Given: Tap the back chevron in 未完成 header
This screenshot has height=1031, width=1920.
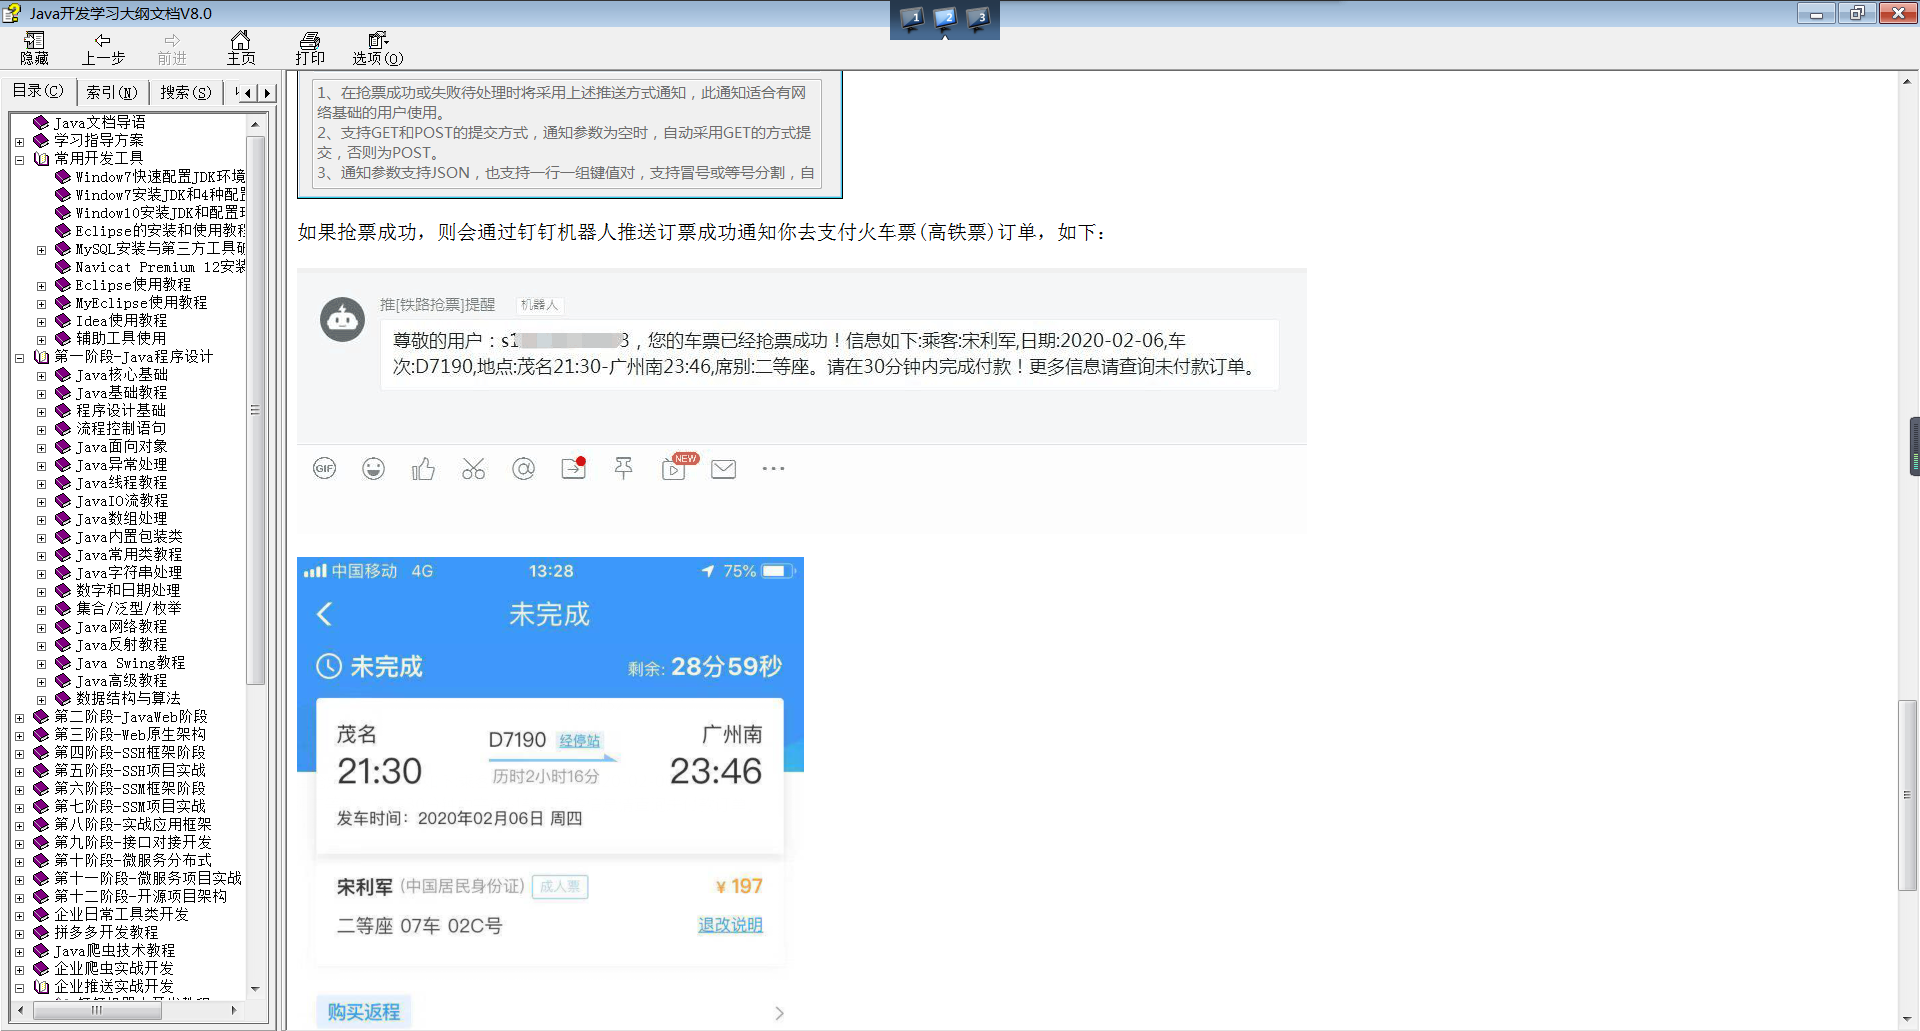Looking at the screenshot, I should click(x=324, y=614).
